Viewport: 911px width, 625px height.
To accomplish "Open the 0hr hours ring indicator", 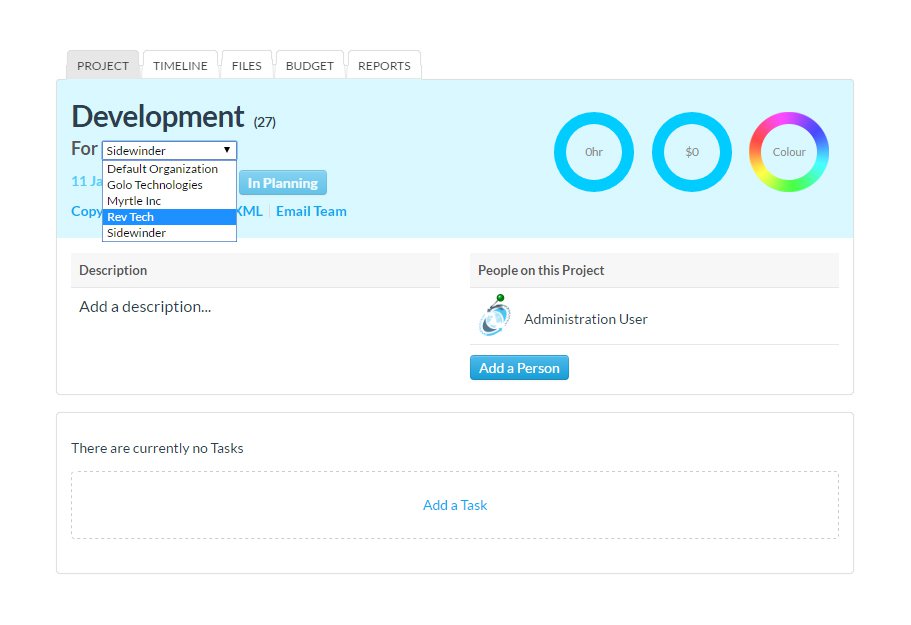I will coord(594,152).
